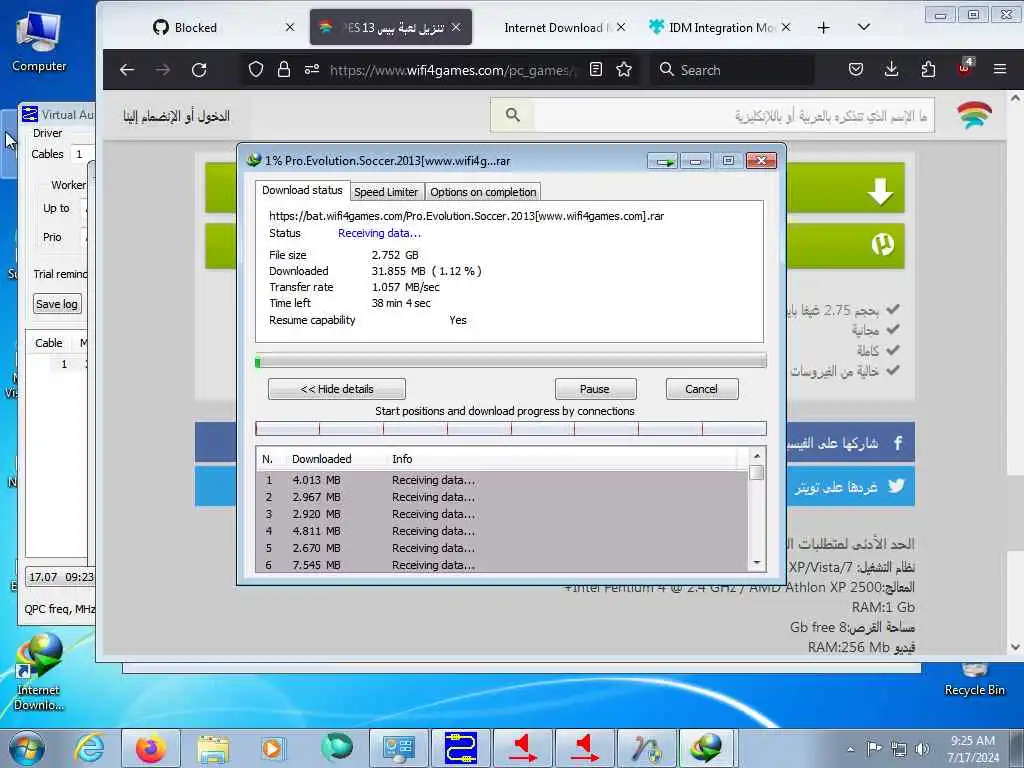This screenshot has height=768, width=1024.
Task: Open Windows Explorer folder in taskbar
Action: pos(213,748)
